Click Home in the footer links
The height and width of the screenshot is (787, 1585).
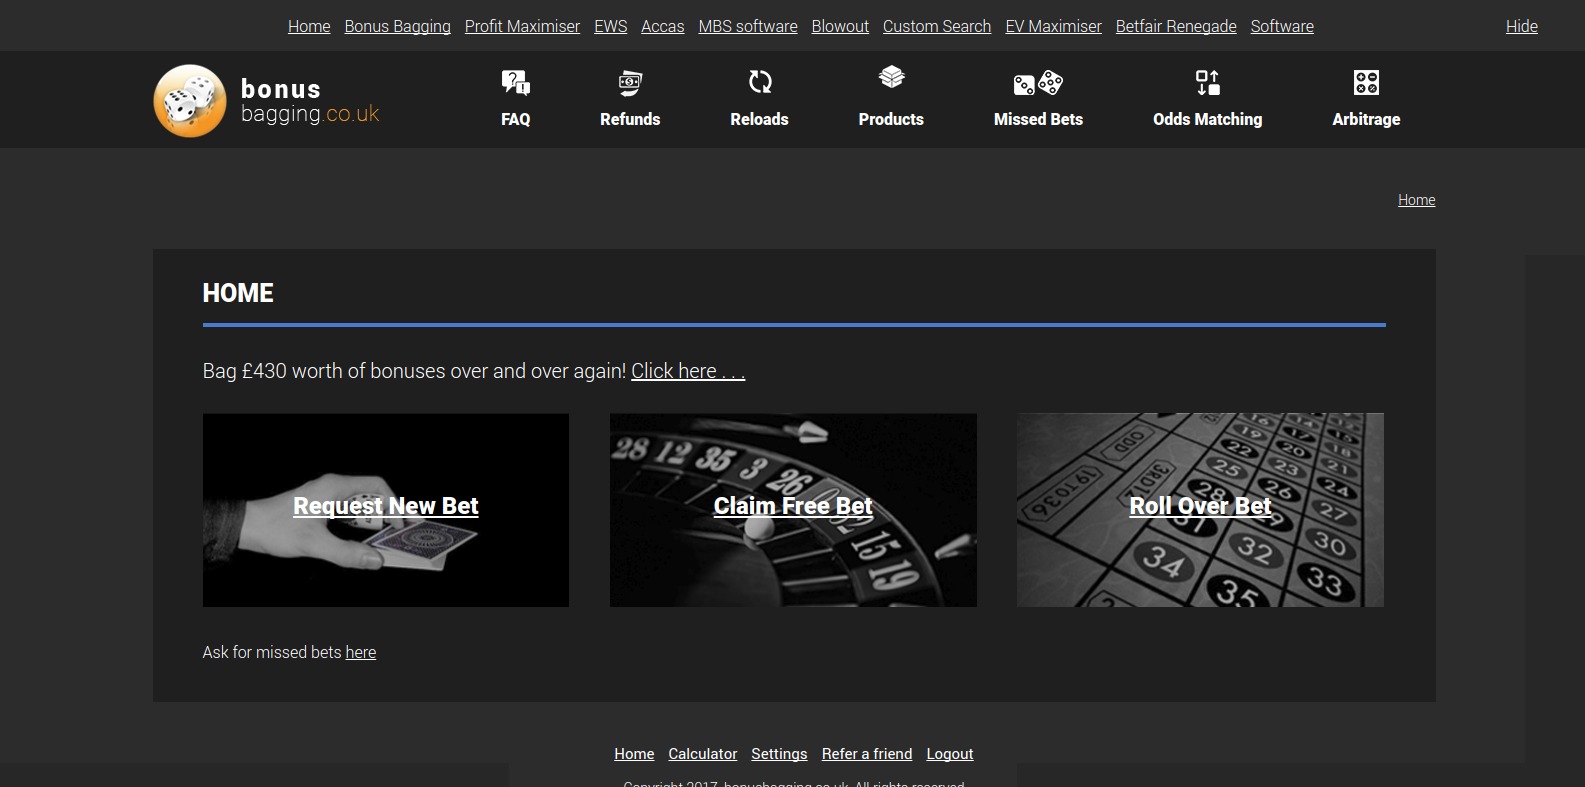pyautogui.click(x=634, y=754)
